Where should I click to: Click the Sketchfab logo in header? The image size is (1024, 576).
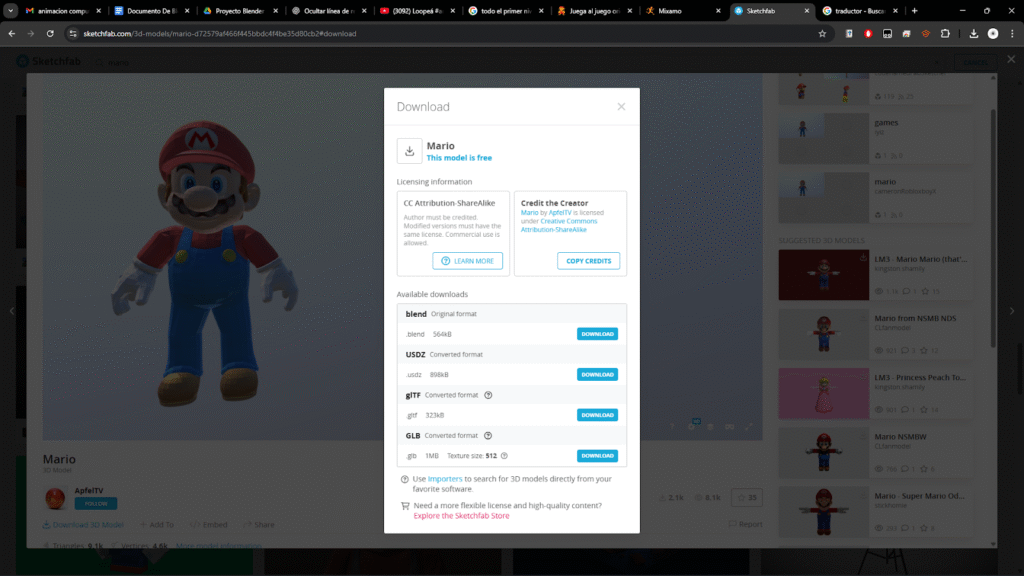tap(49, 61)
